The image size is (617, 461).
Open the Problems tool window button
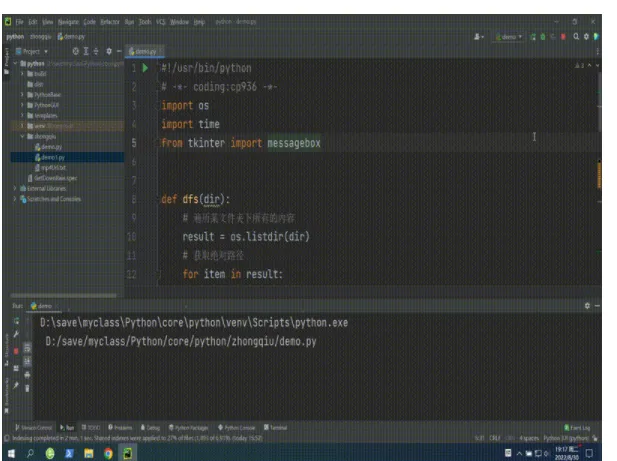coord(120,428)
